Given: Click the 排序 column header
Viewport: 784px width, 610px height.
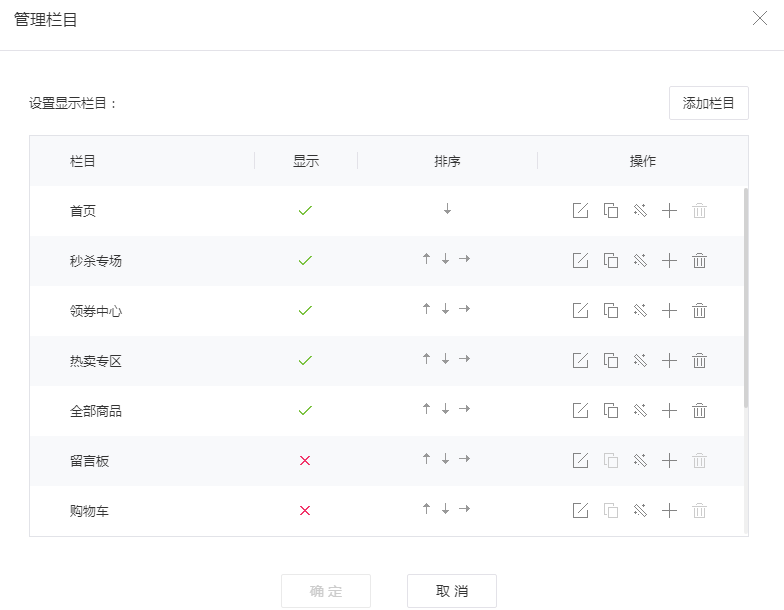Looking at the screenshot, I should tap(447, 161).
